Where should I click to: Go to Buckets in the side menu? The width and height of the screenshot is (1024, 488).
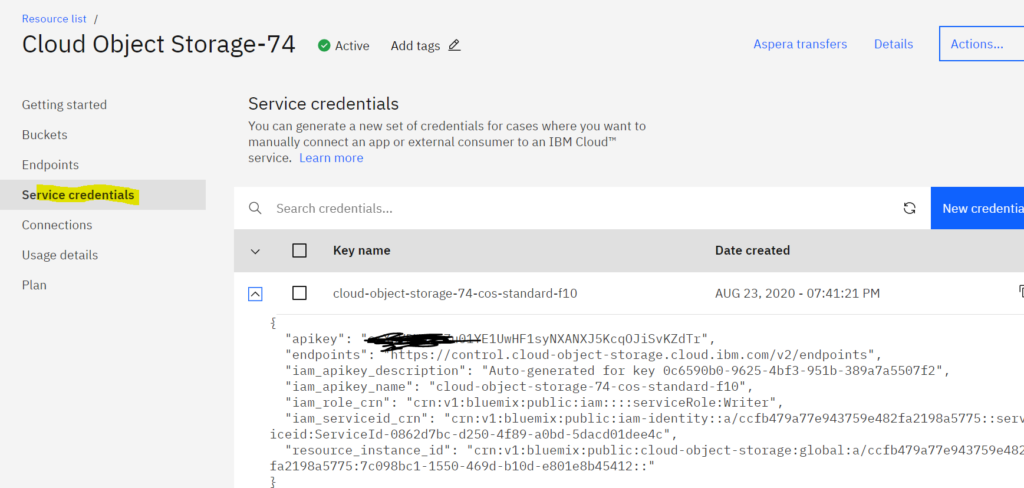(44, 135)
